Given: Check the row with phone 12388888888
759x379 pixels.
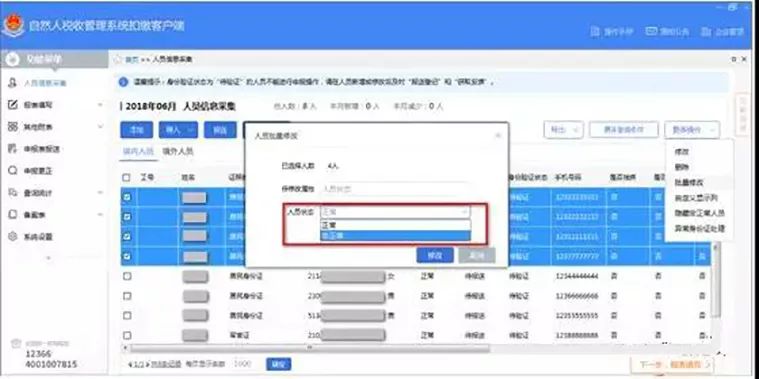Looking at the screenshot, I should click(127, 335).
